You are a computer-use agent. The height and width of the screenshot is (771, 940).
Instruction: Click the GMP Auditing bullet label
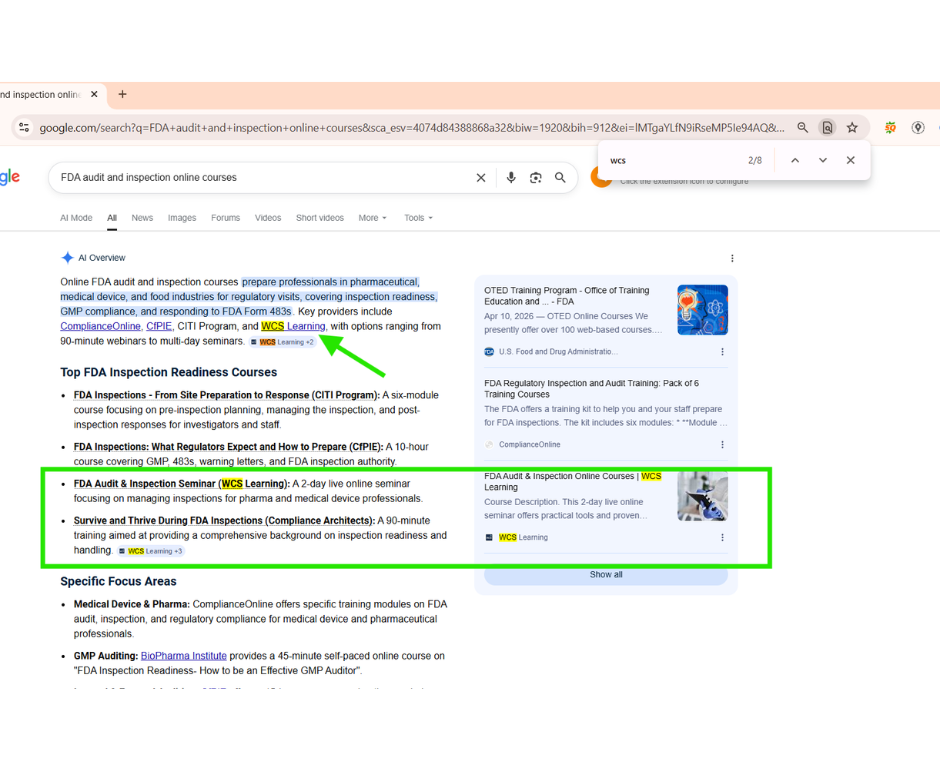[106, 656]
